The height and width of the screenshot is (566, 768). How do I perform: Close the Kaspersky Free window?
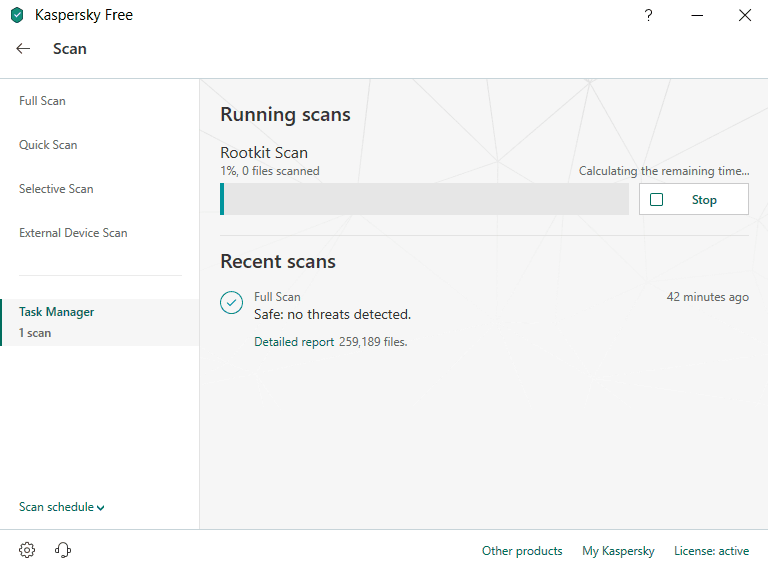point(745,15)
